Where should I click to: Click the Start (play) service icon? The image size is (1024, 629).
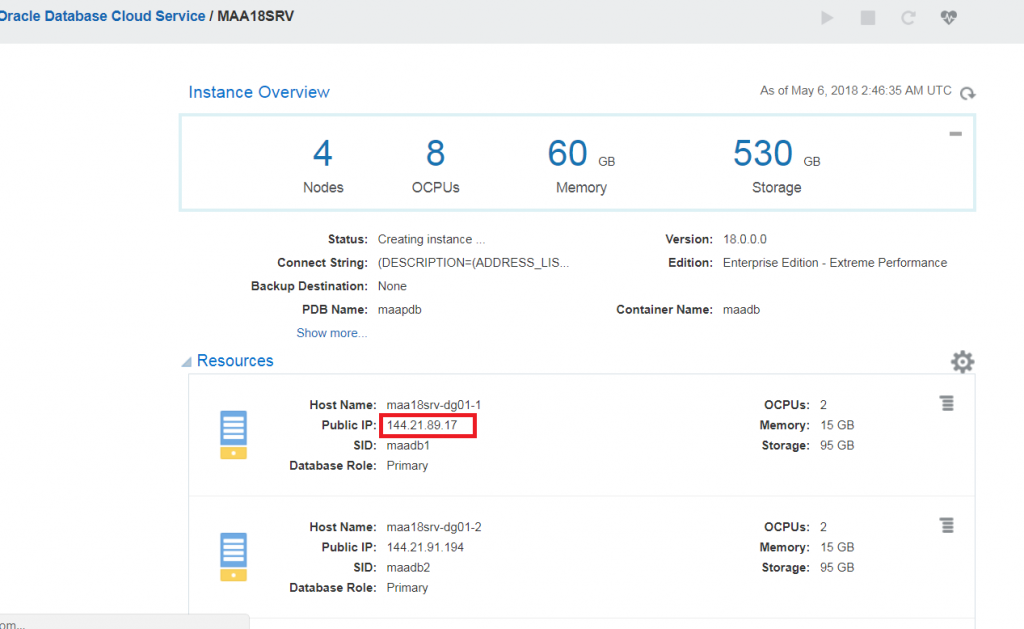[827, 18]
